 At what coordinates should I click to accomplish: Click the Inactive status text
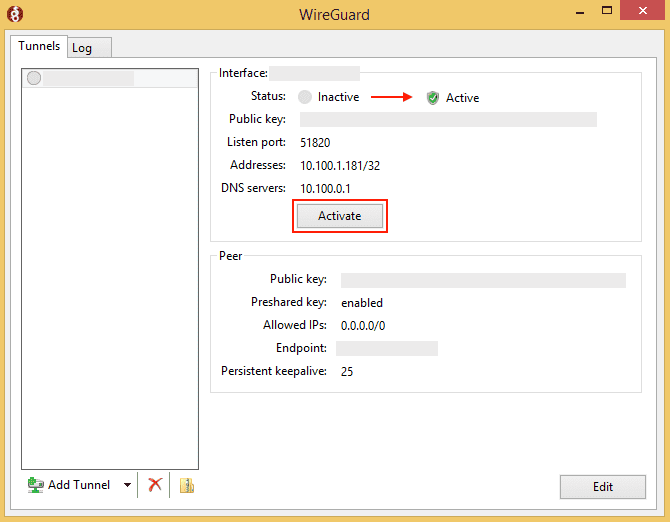point(338,97)
